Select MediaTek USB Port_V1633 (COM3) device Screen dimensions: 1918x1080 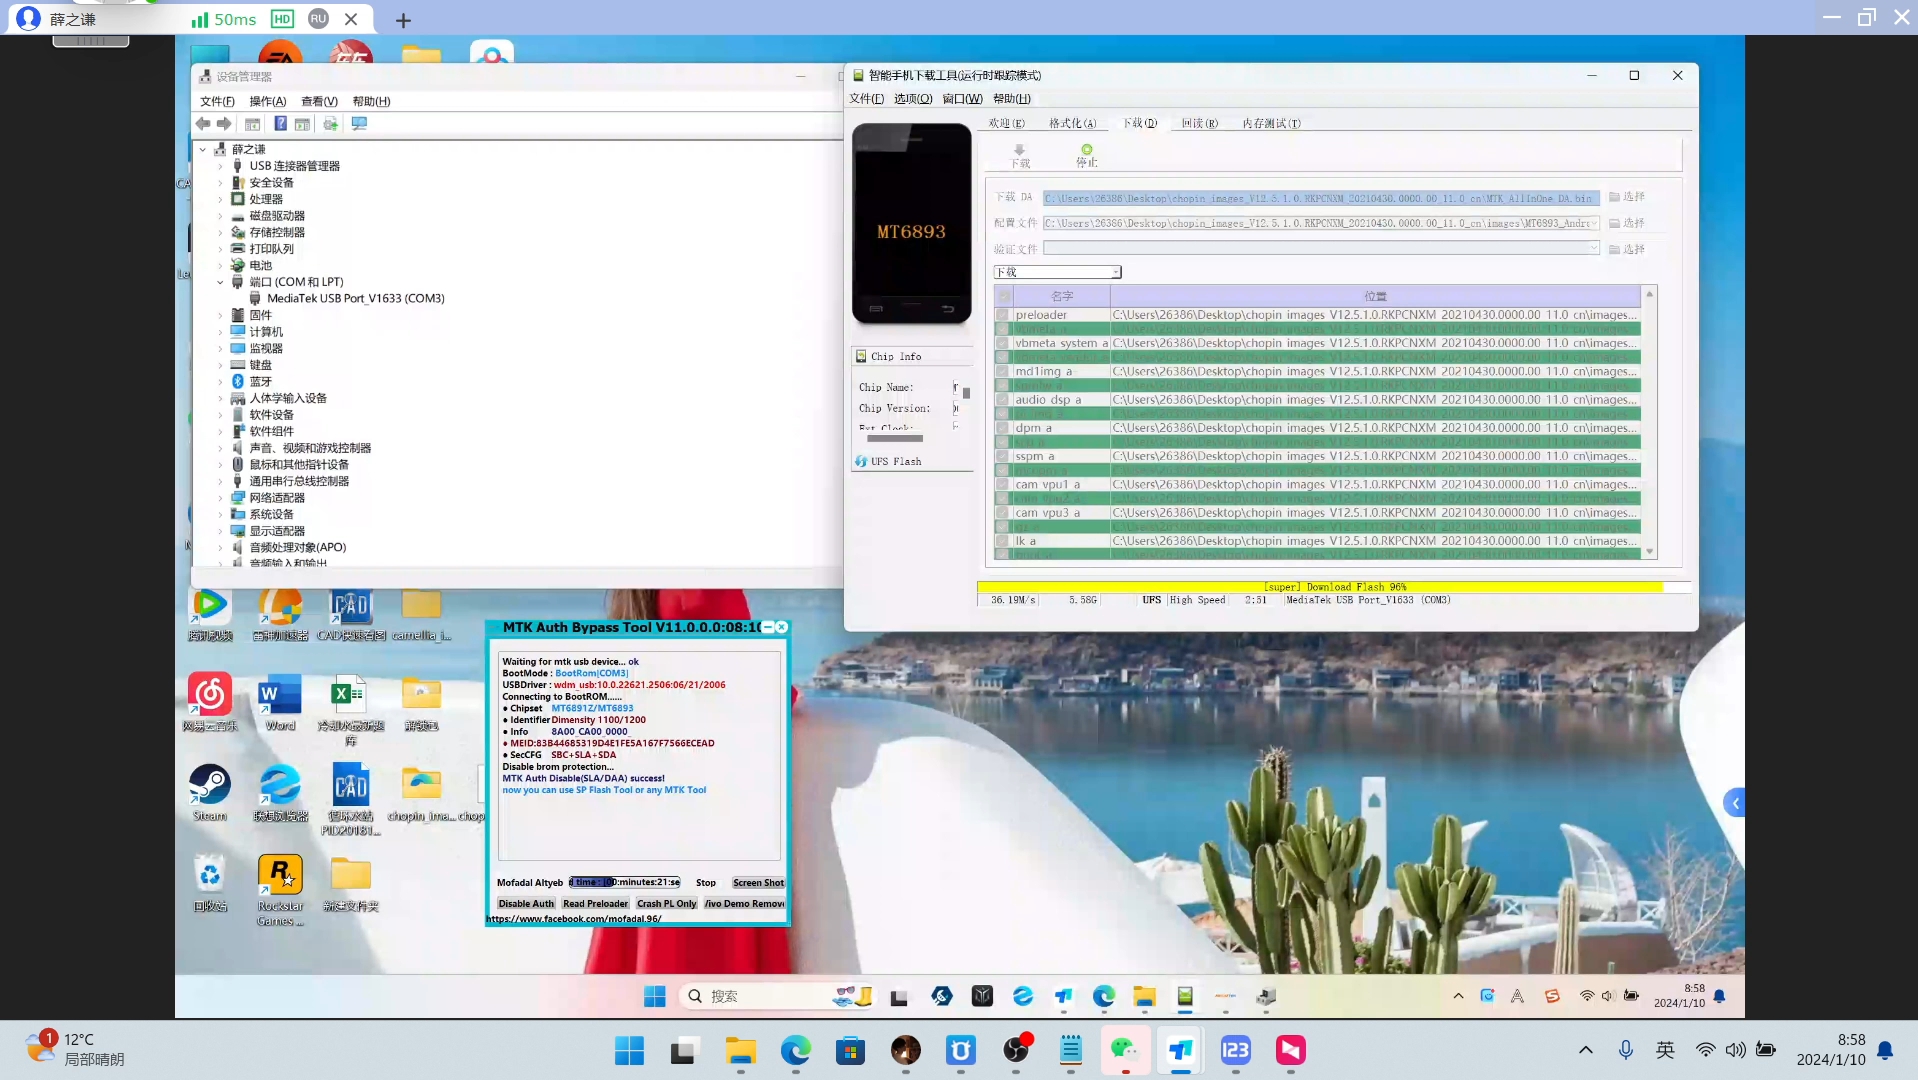pyautogui.click(x=355, y=298)
